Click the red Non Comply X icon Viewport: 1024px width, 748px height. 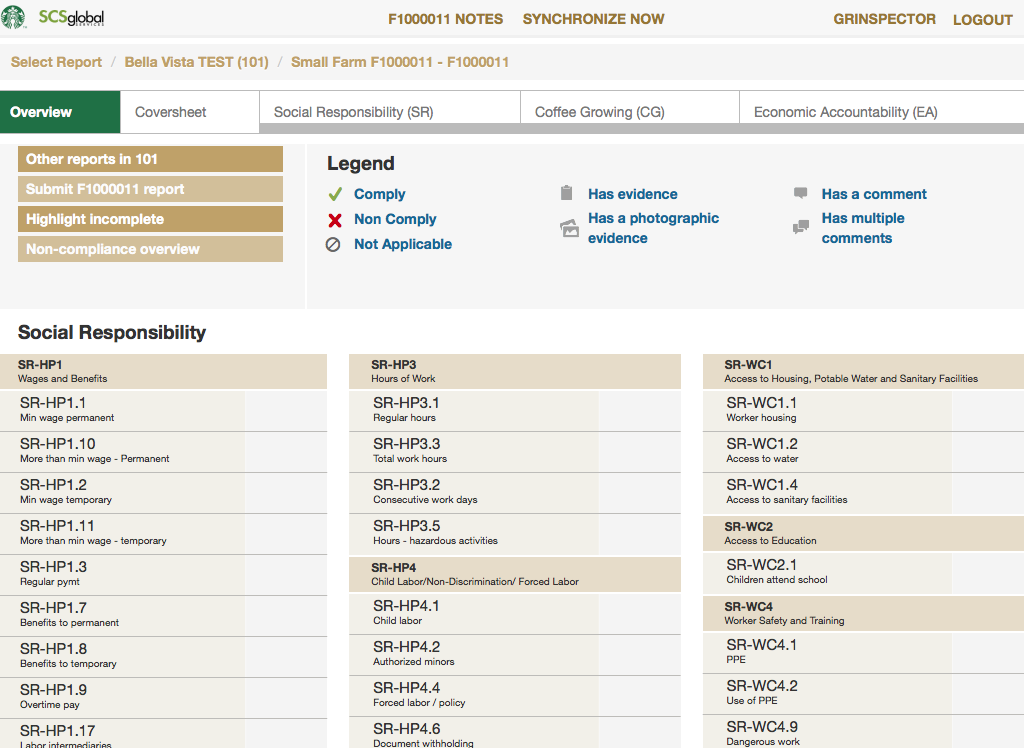tap(335, 220)
